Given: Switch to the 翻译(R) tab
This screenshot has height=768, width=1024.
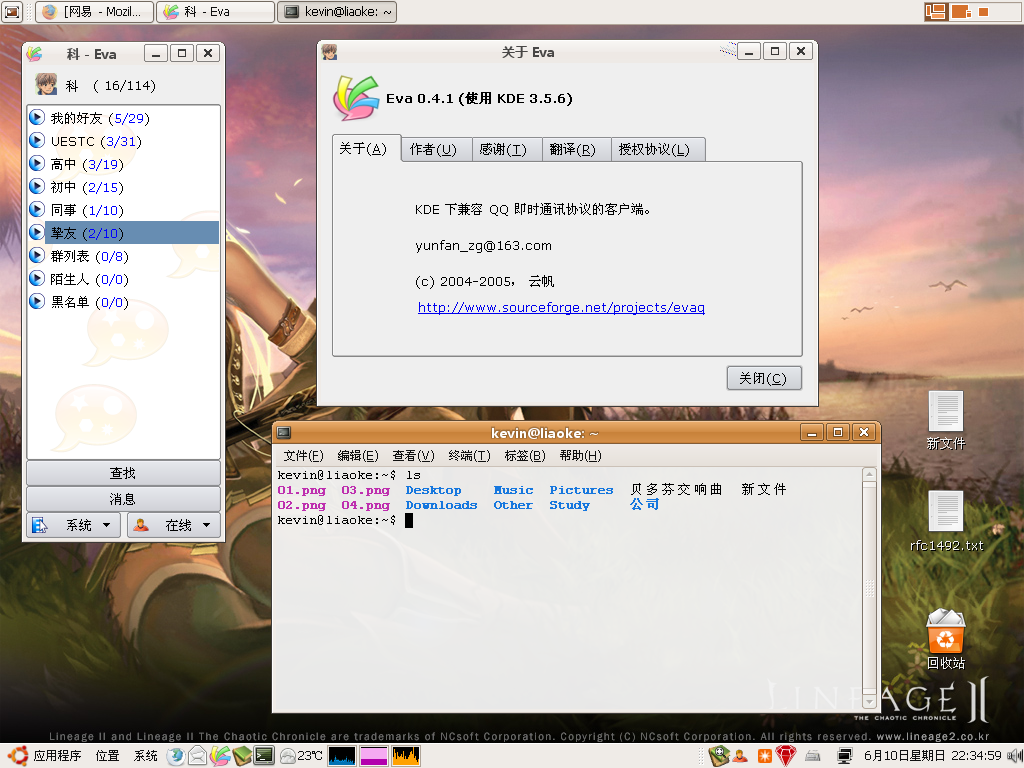Looking at the screenshot, I should coord(576,150).
